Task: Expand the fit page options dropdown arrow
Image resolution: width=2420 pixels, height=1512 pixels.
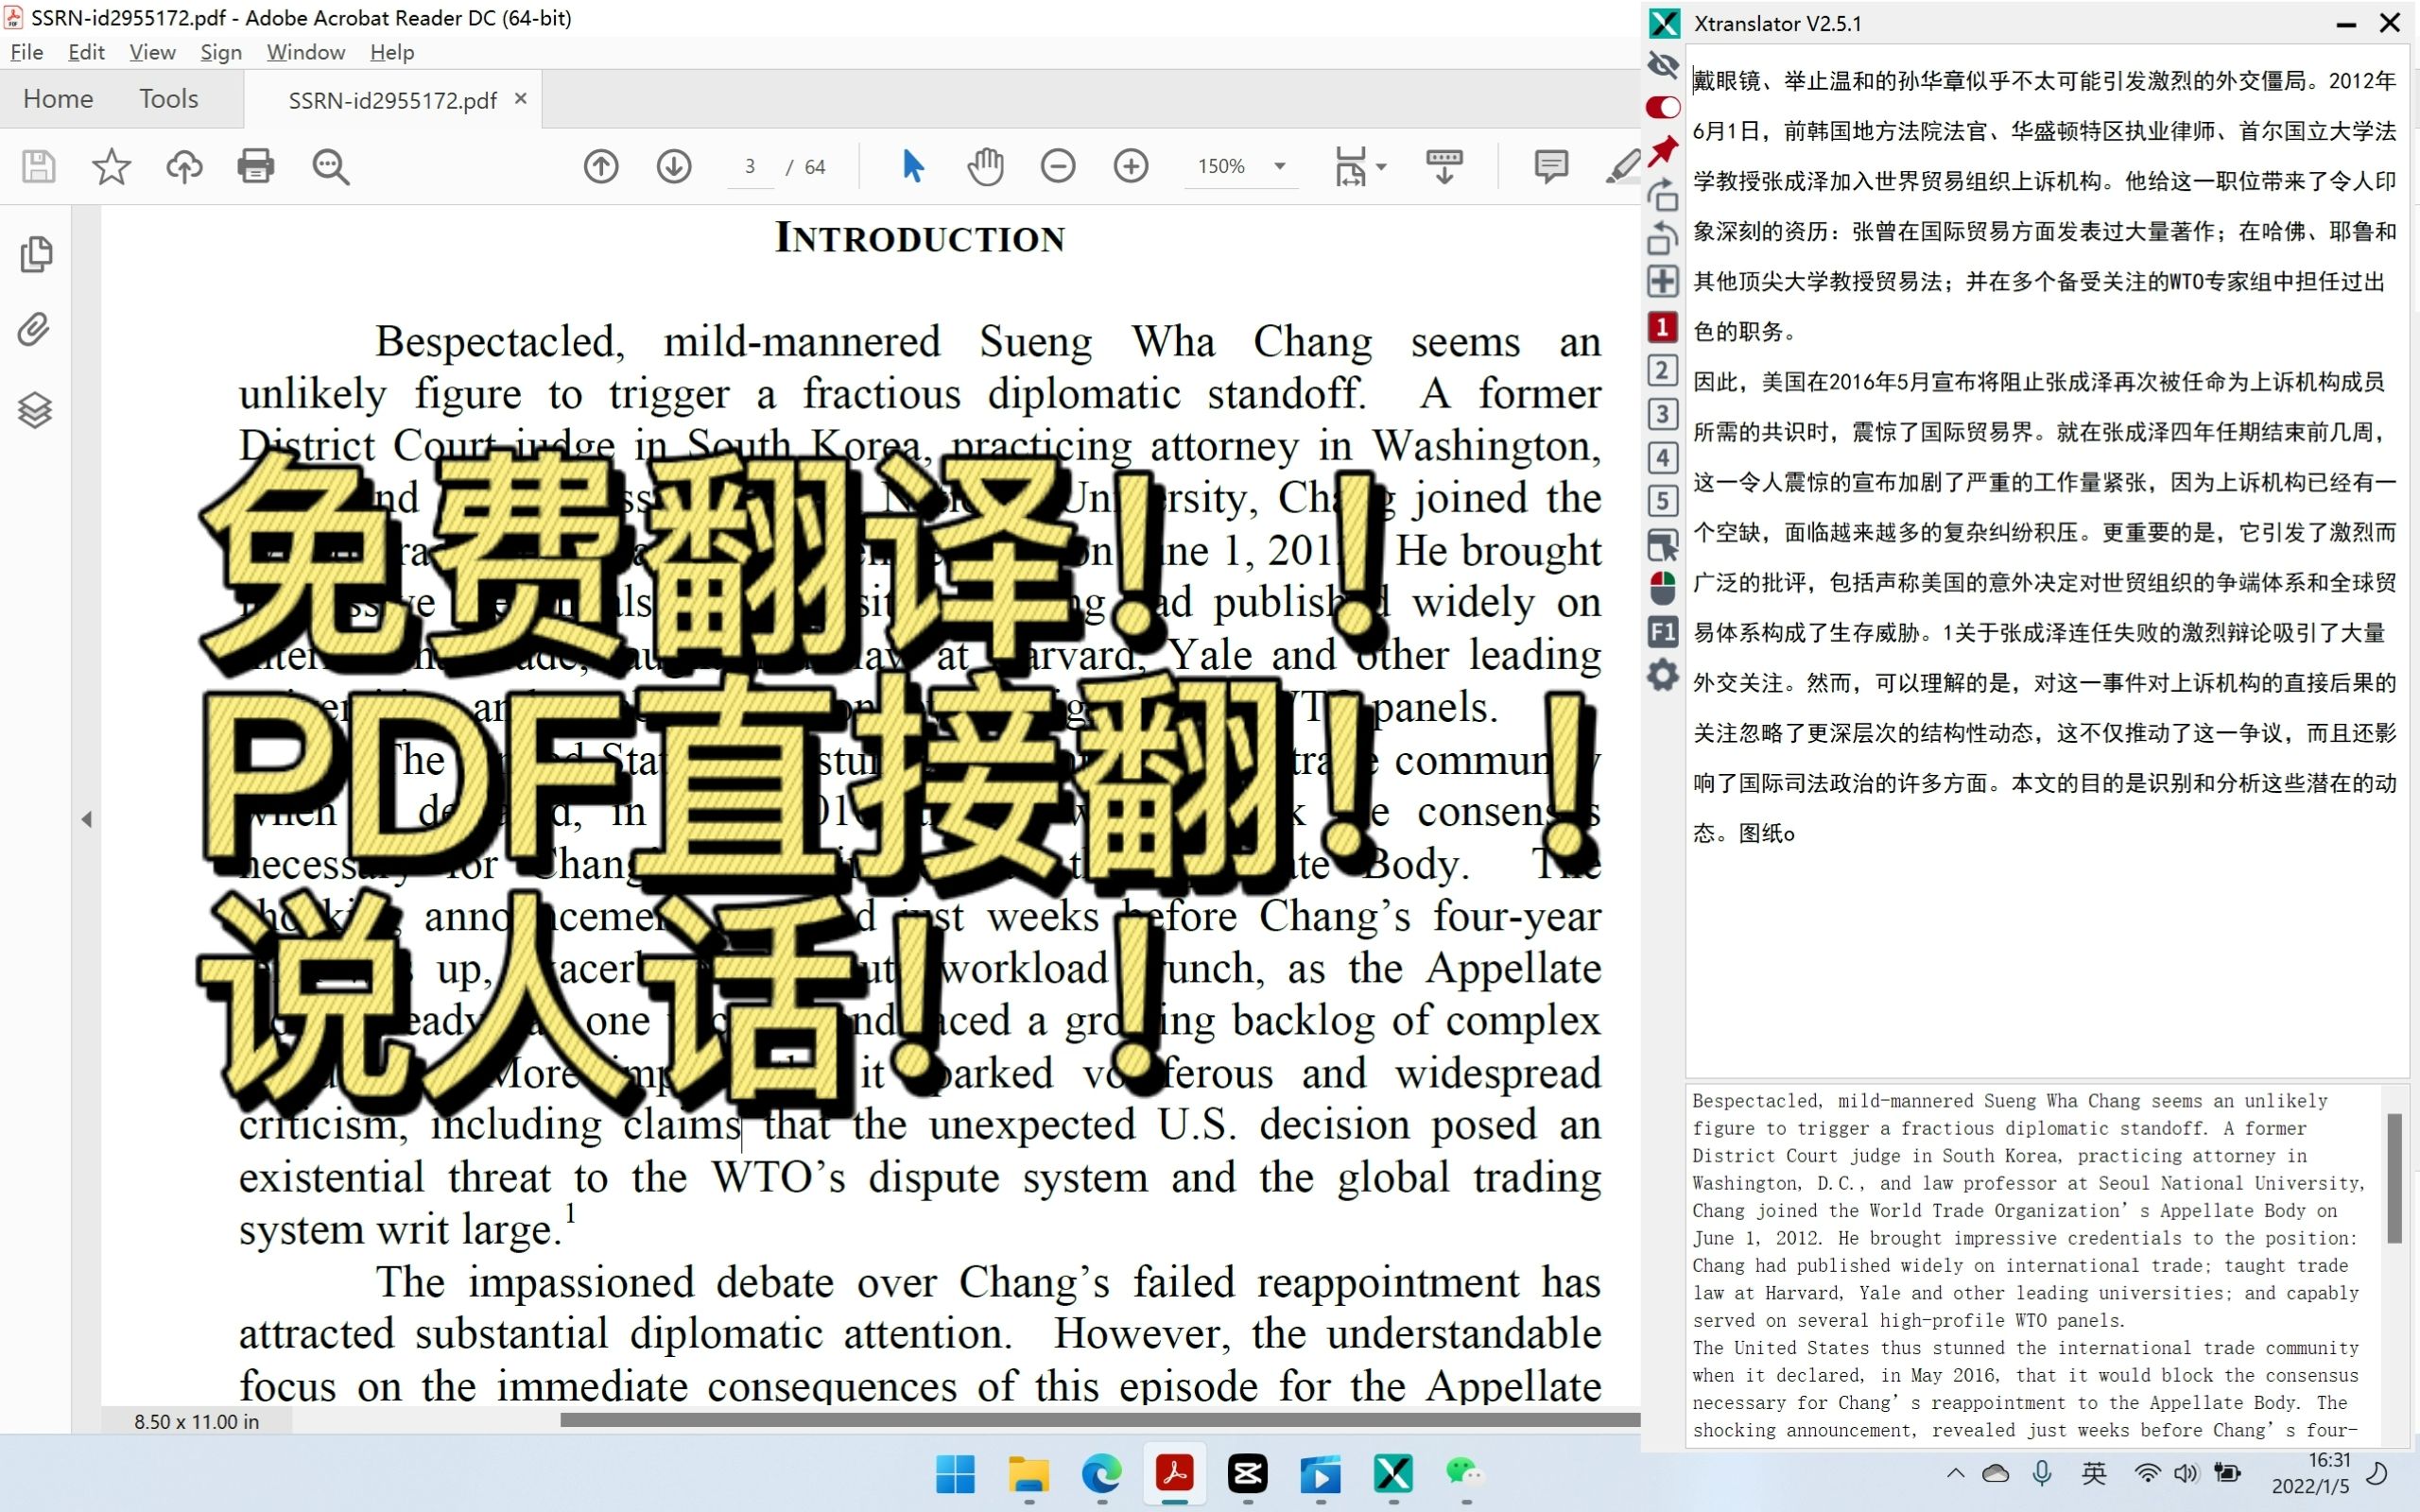Action: [x=1382, y=166]
